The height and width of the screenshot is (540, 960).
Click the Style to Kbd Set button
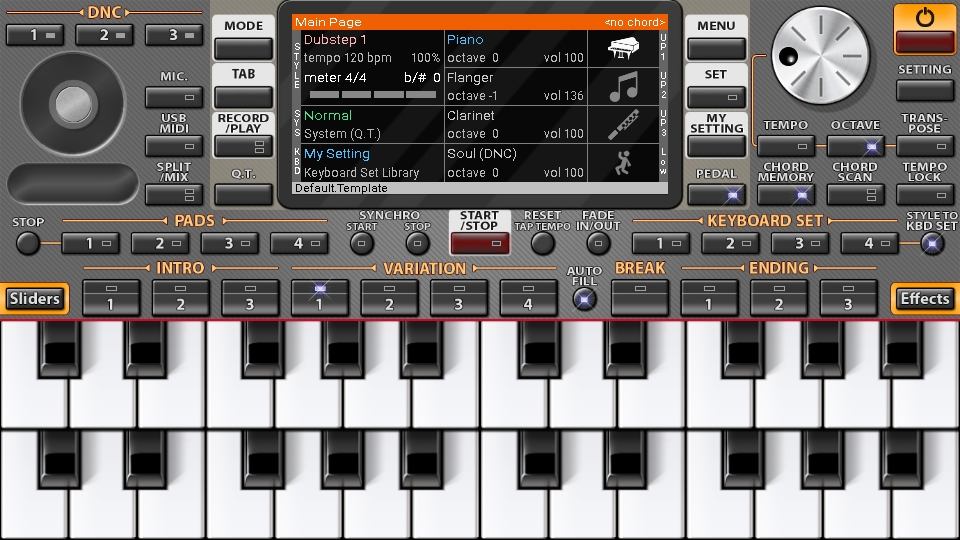(x=931, y=243)
